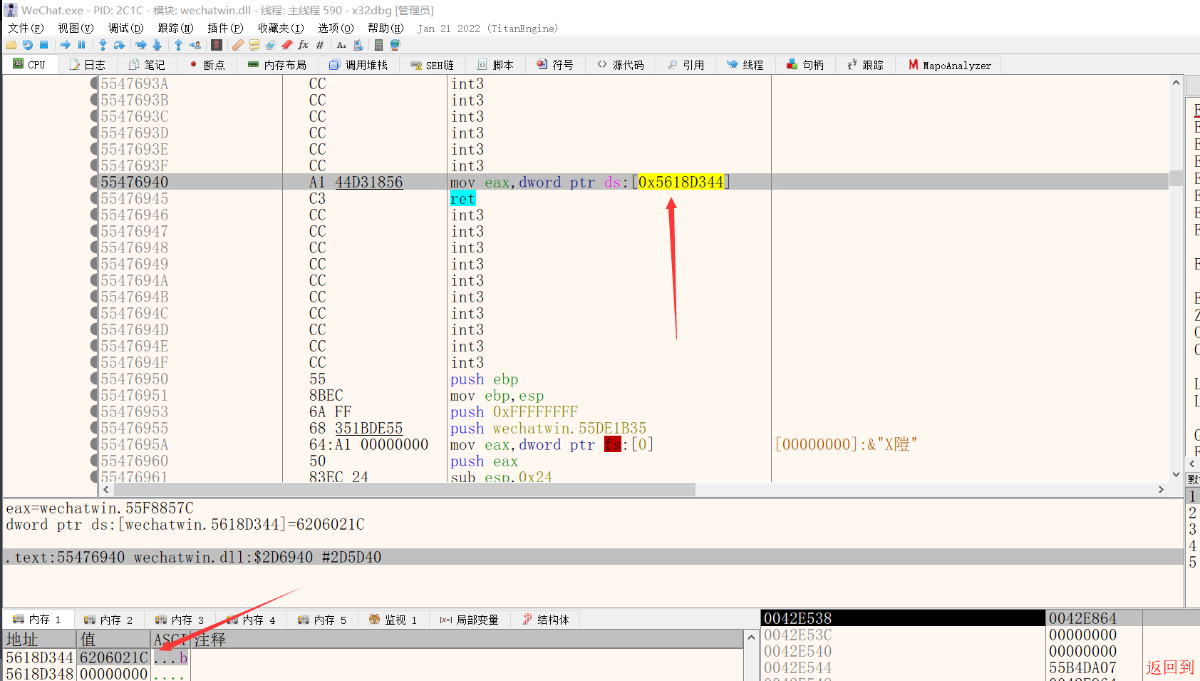1200x681 pixels.
Task: Click the Step Over toolbar icon
Action: click(x=119, y=45)
